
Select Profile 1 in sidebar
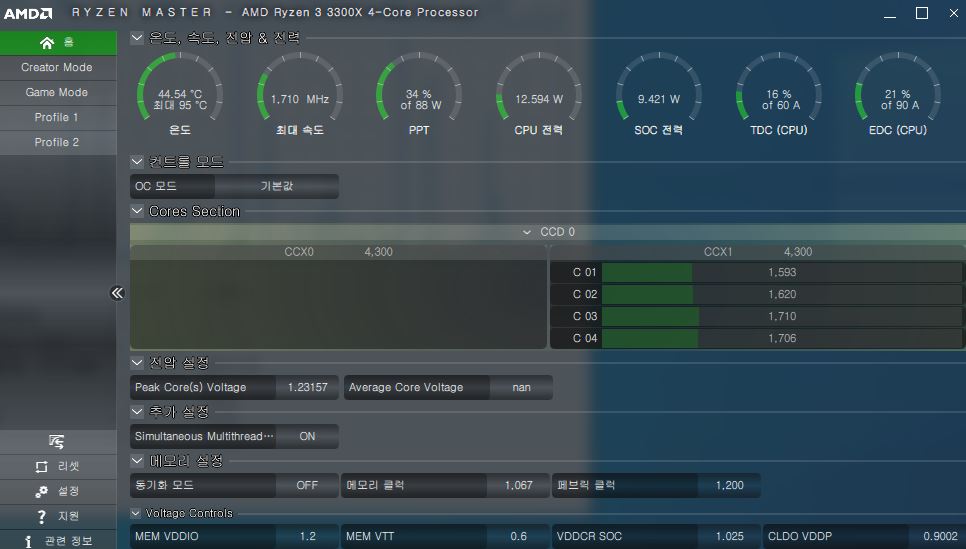58,118
